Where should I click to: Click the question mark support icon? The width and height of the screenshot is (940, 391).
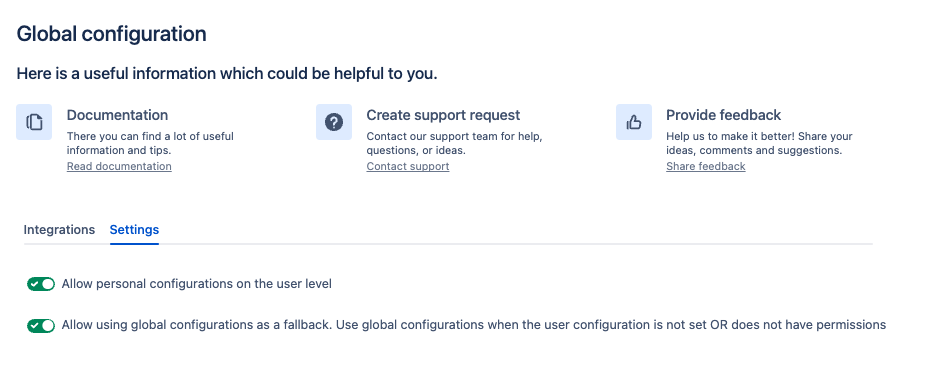pyautogui.click(x=334, y=122)
